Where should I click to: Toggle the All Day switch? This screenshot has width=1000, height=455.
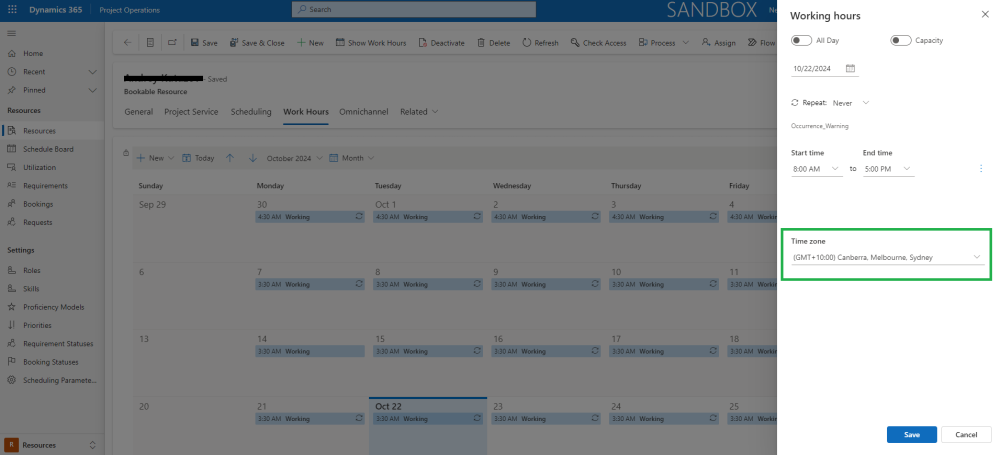801,40
